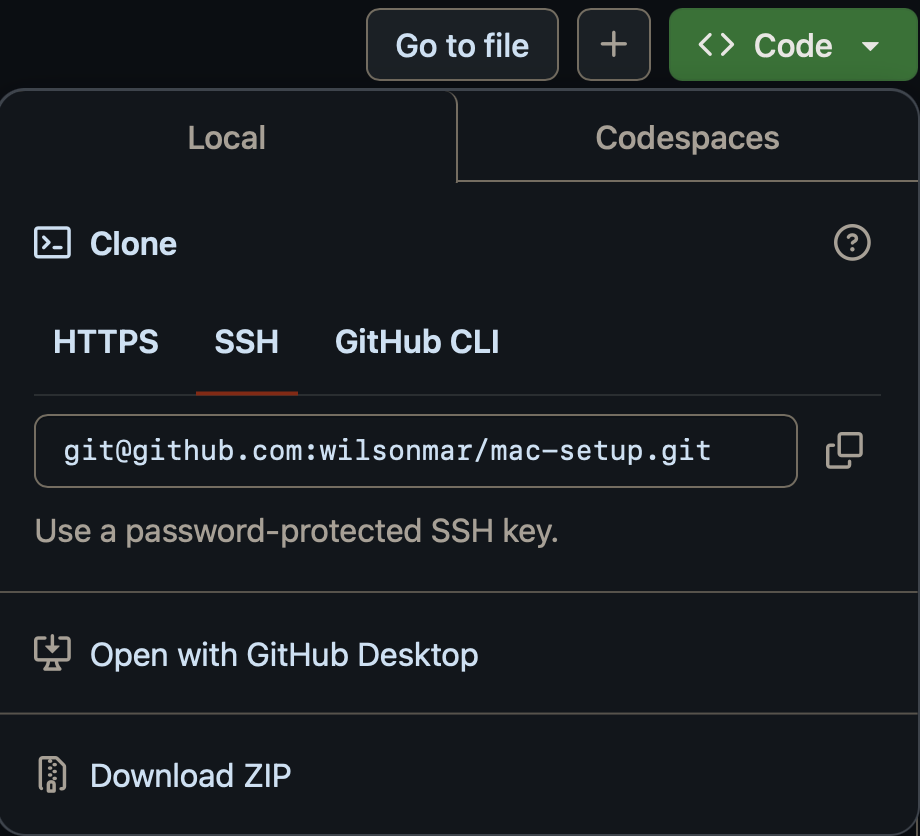The height and width of the screenshot is (836, 920).
Task: Select the HTTPS clone option
Action: [106, 342]
